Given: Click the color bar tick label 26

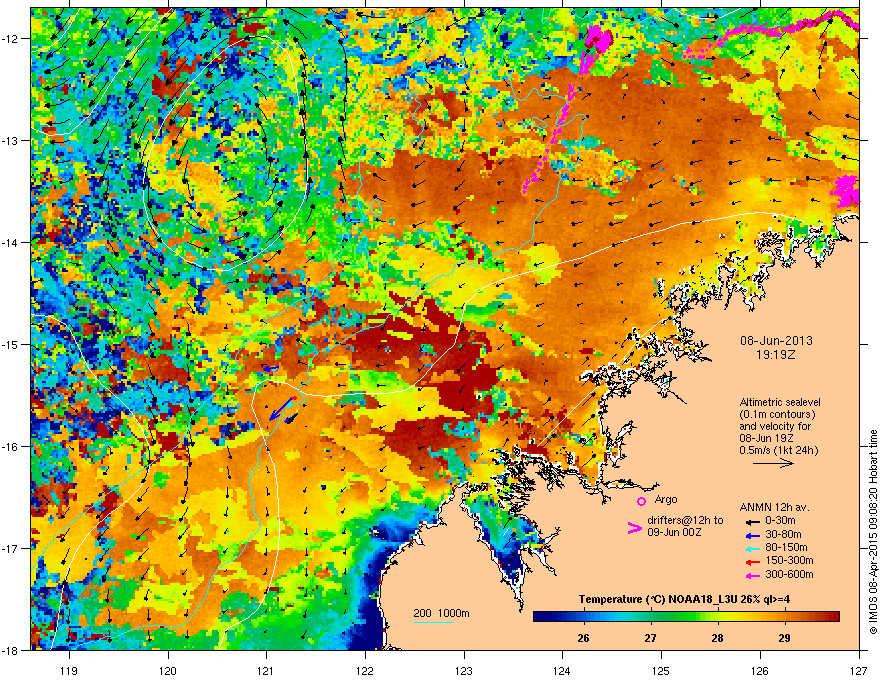Looking at the screenshot, I should (584, 638).
